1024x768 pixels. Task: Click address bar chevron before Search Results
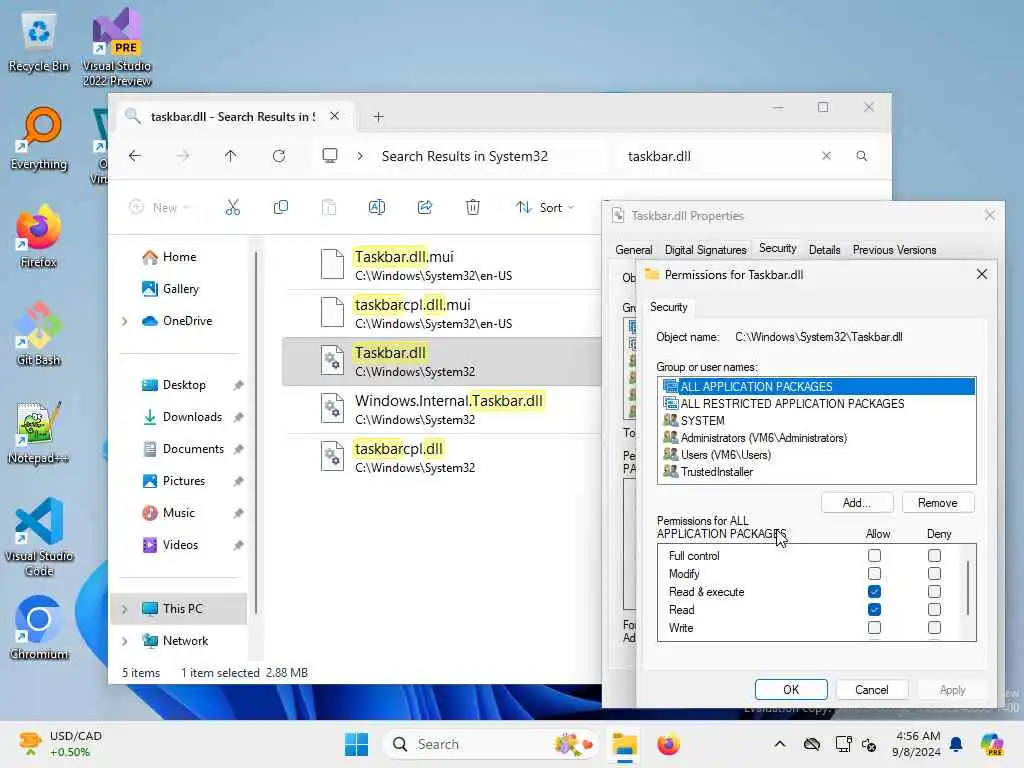coord(360,156)
